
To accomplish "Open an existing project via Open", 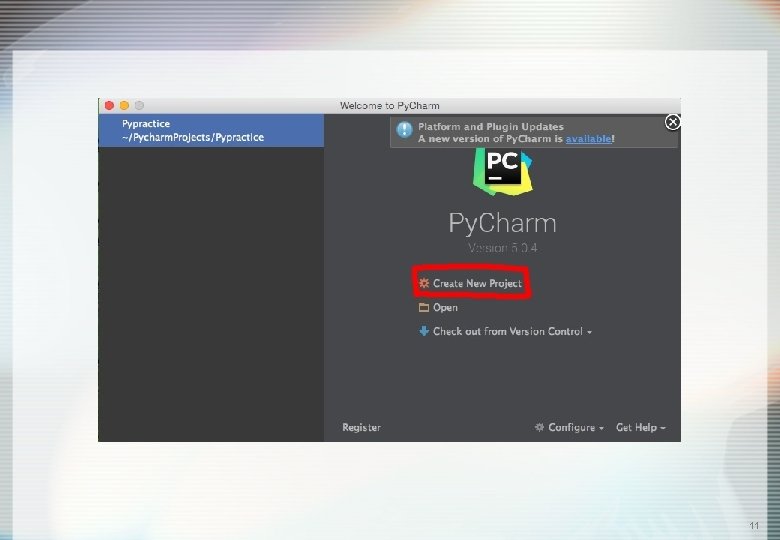I will click(445, 308).
